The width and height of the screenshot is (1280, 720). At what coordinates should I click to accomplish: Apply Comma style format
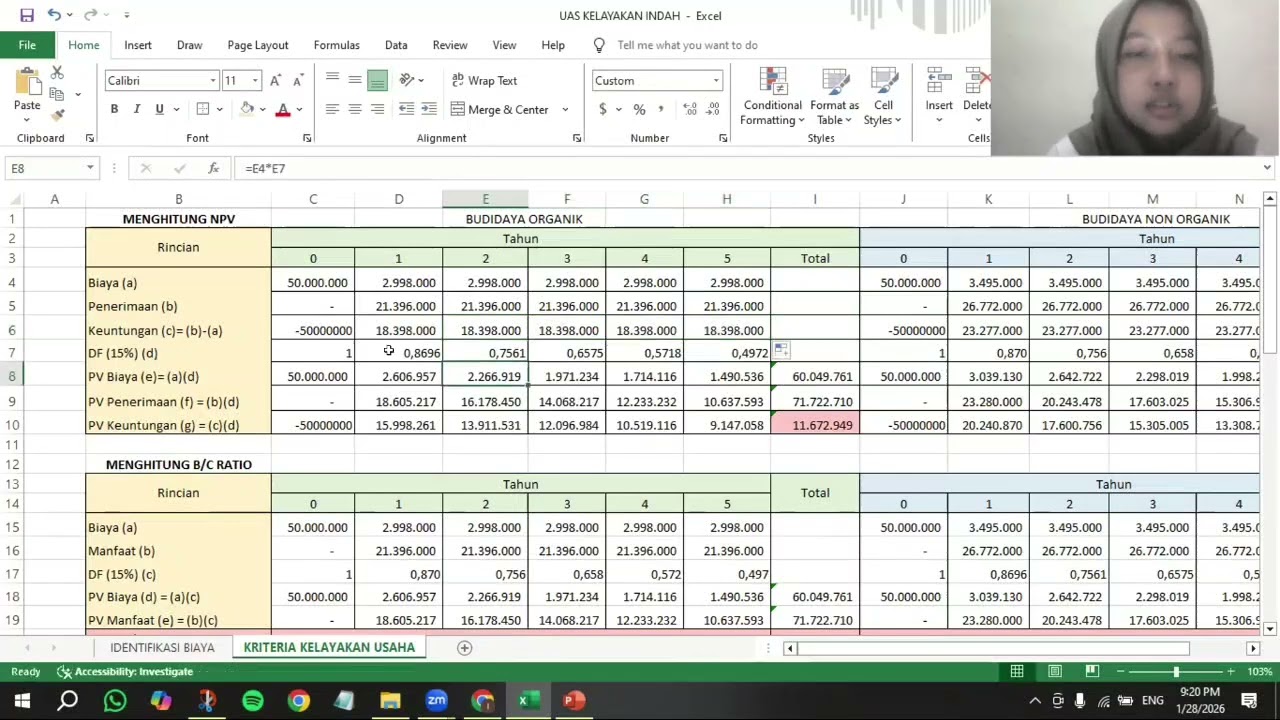click(661, 109)
